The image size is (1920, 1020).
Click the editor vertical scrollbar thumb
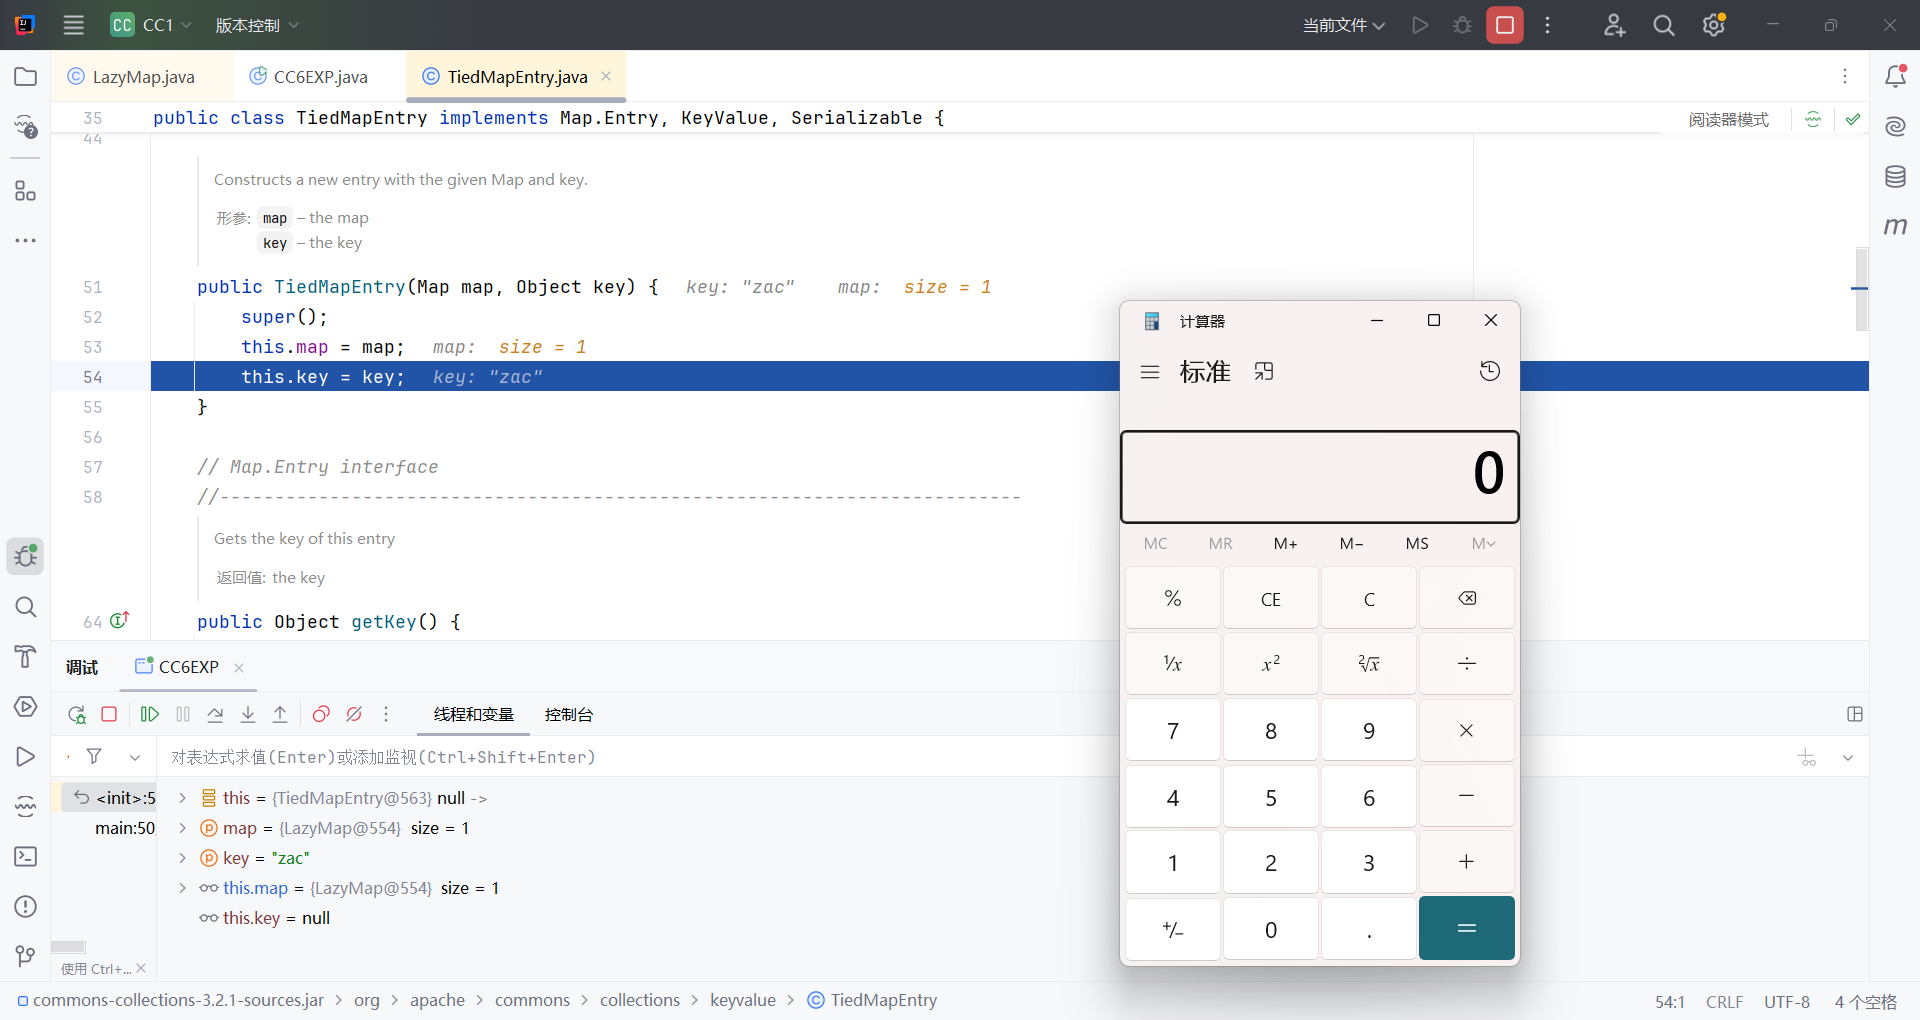click(x=1861, y=288)
